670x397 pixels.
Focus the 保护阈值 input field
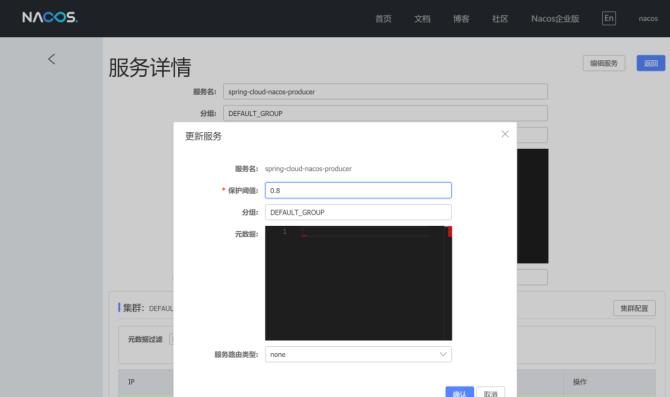pyautogui.click(x=358, y=190)
